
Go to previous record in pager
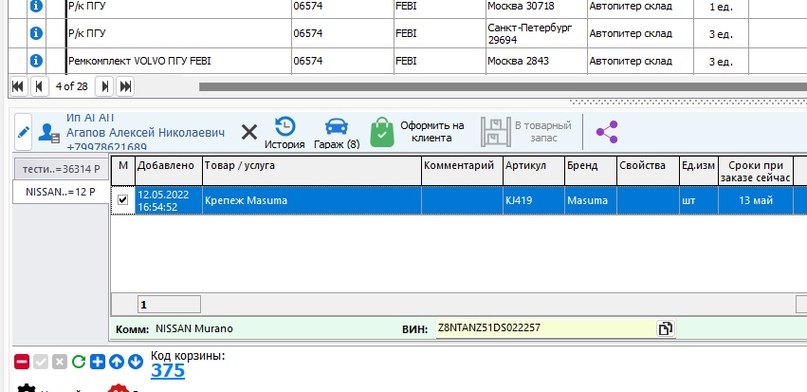click(x=39, y=86)
